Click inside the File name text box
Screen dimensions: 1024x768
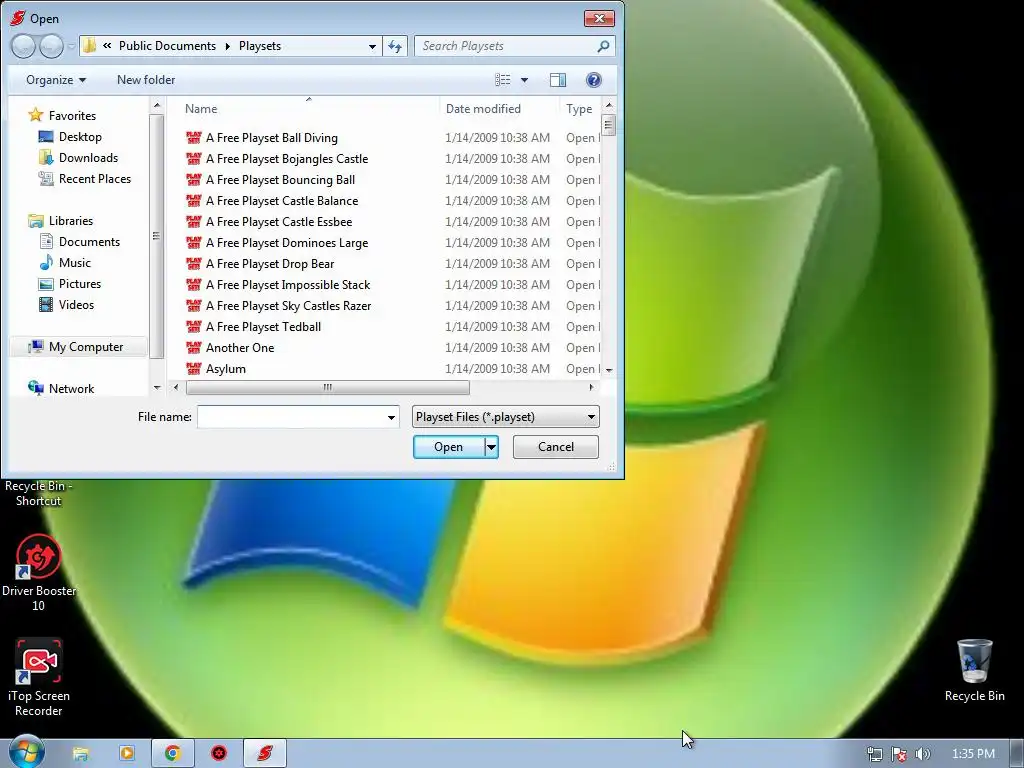pyautogui.click(x=291, y=417)
